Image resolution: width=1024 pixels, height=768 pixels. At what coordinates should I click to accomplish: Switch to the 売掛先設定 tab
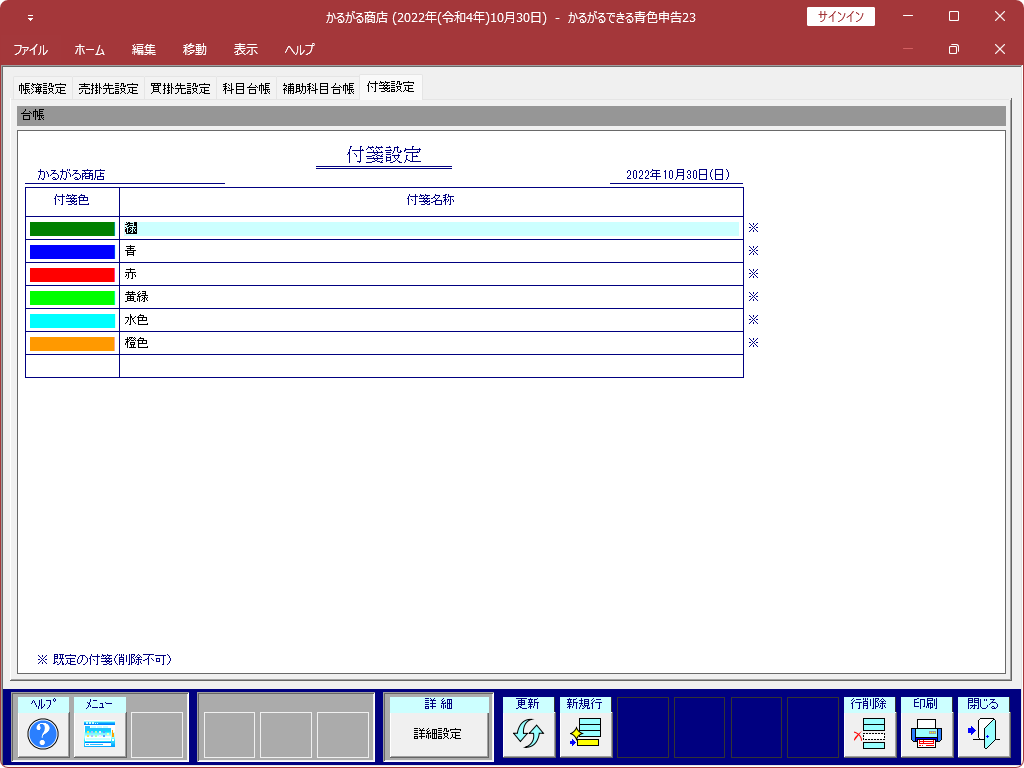[x=108, y=89]
